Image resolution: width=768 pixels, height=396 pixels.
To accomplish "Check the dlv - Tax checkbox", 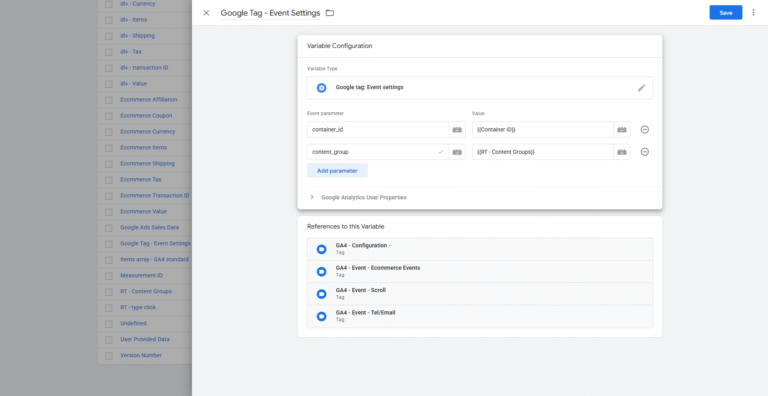I will tap(109, 52).
